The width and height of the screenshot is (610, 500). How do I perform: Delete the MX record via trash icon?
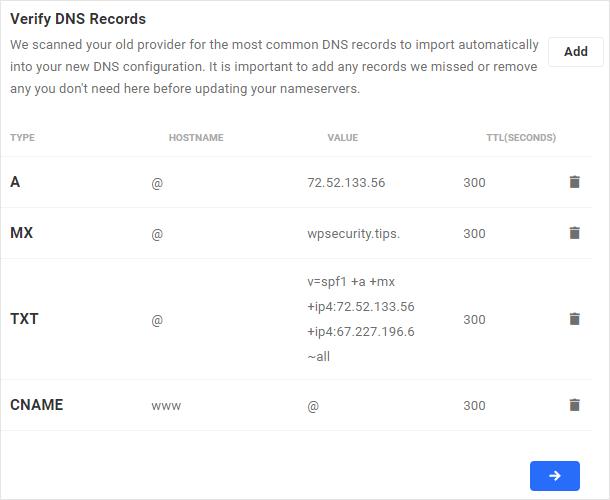click(575, 233)
